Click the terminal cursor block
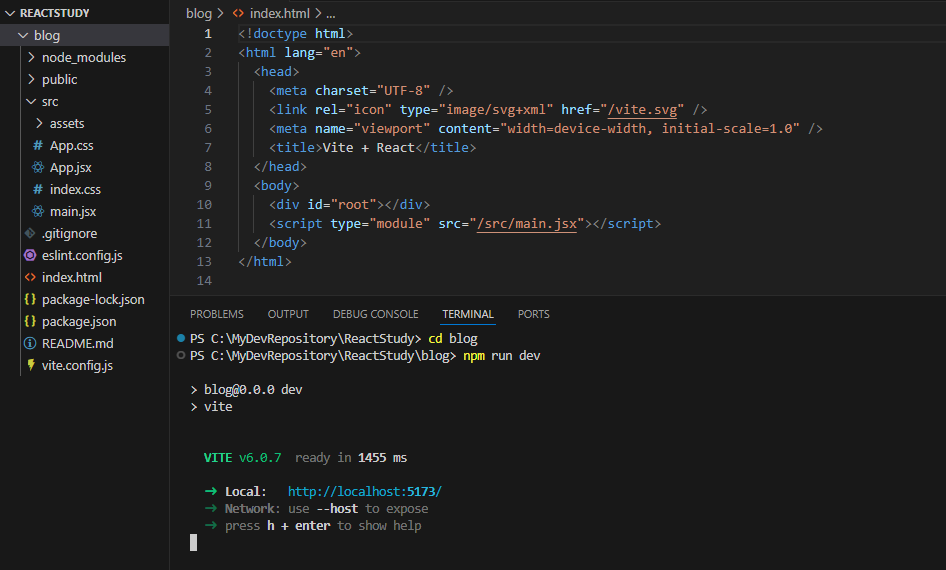 194,542
